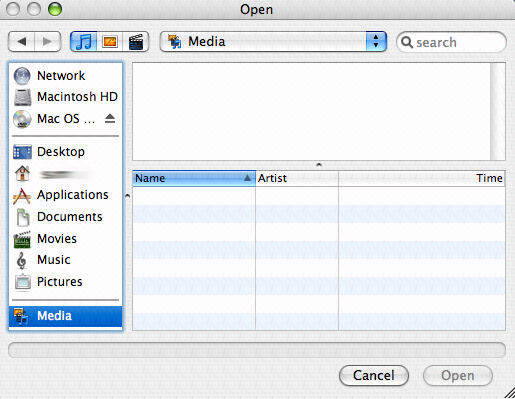Click the Media sidebar icon

21,316
